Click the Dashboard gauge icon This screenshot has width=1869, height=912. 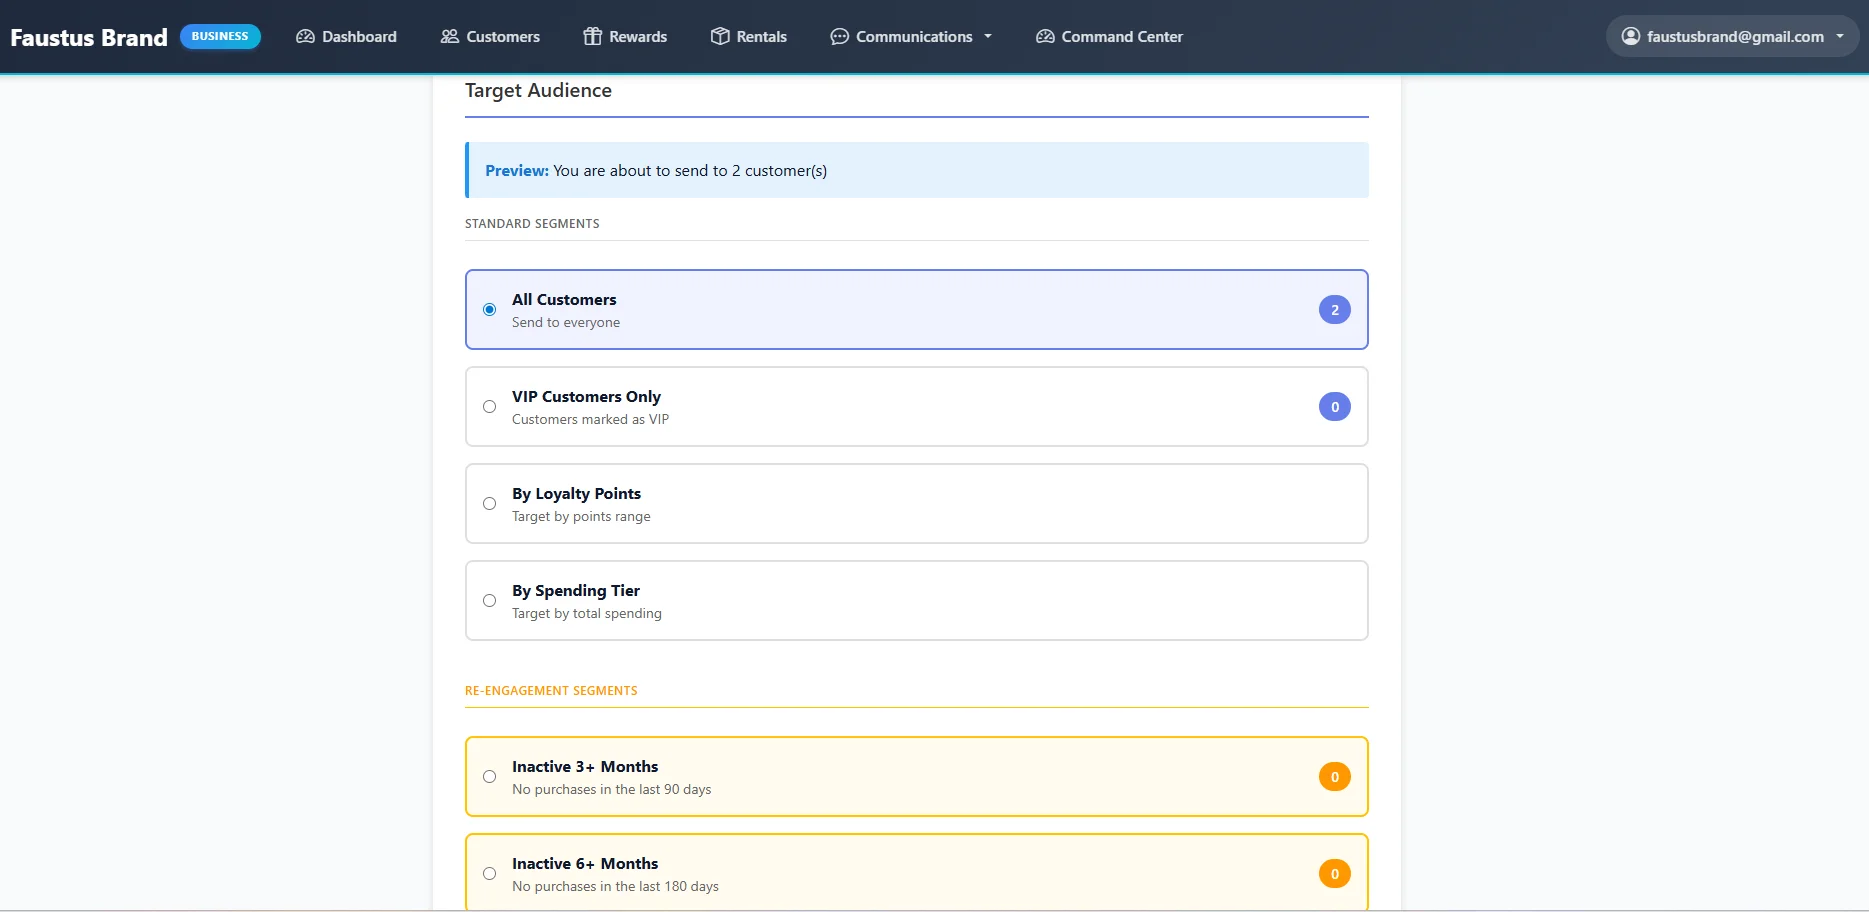click(x=305, y=37)
